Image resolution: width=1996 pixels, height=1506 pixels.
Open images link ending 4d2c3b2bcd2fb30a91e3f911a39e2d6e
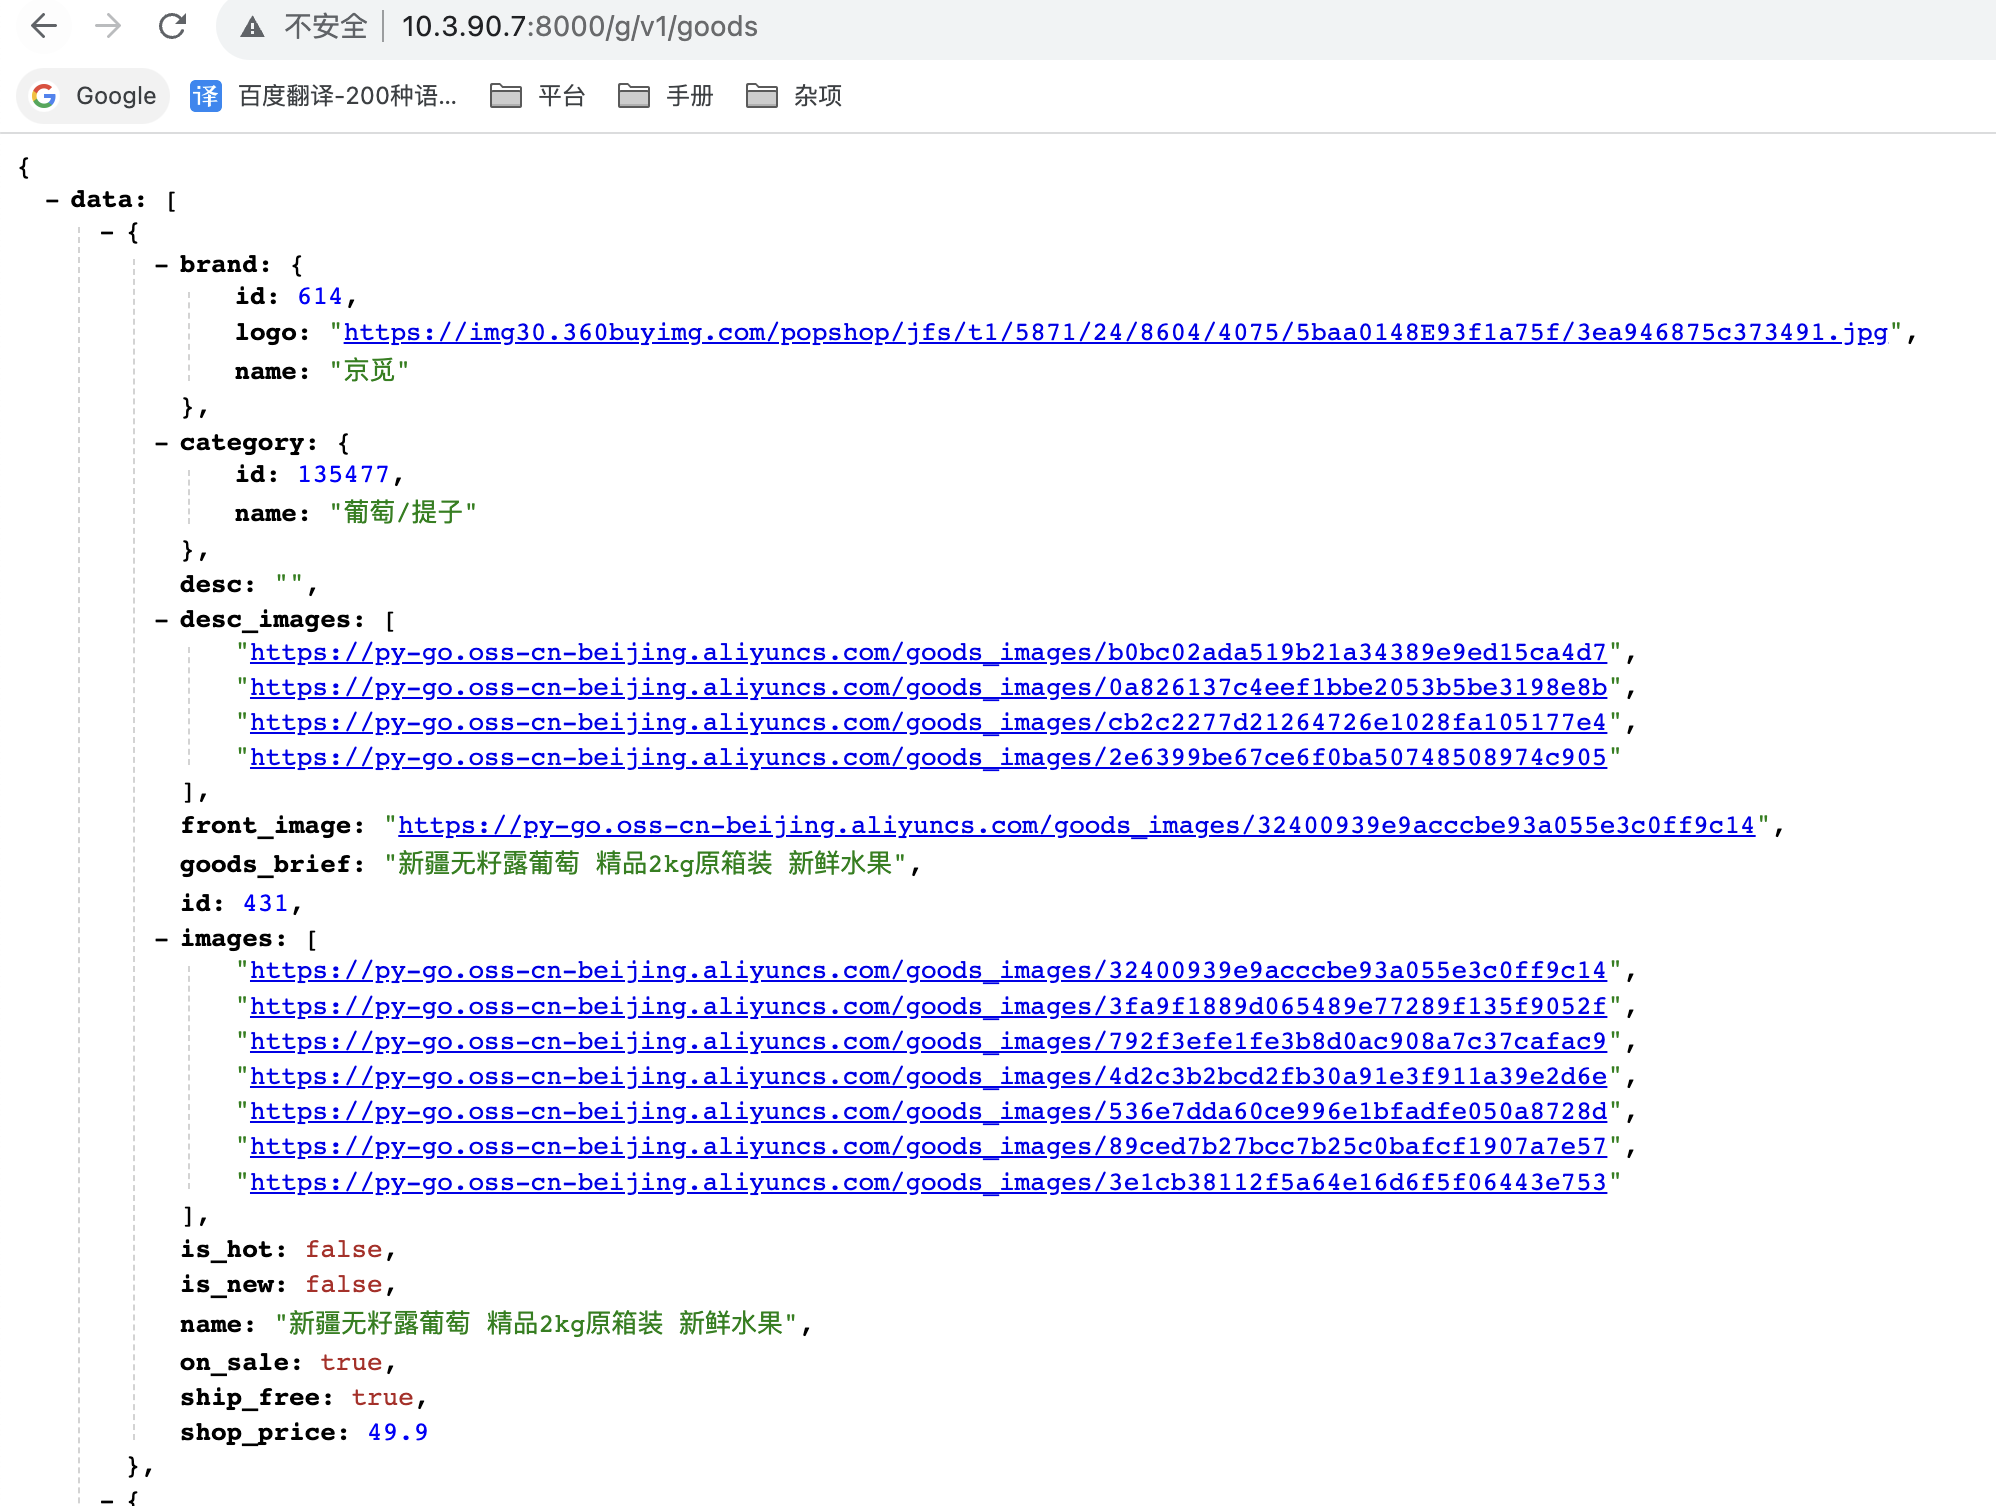point(928,1077)
